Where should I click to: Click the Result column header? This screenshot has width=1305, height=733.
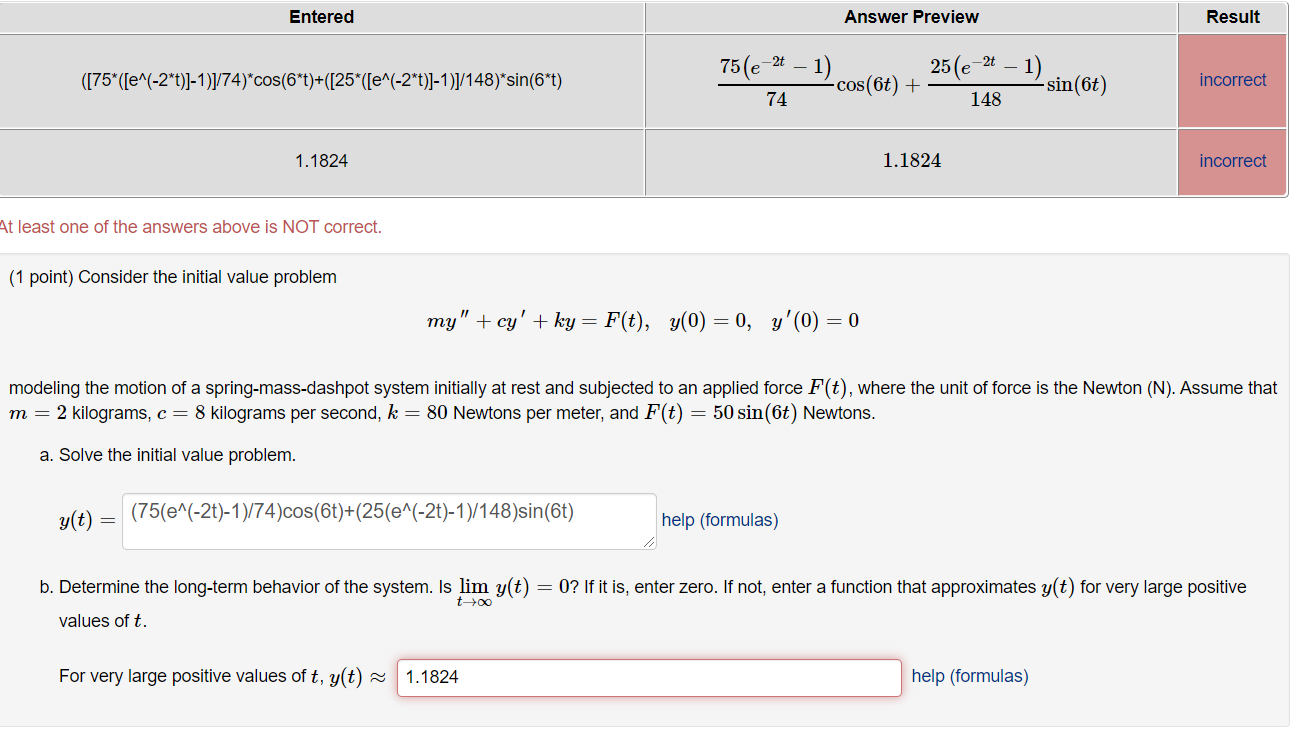[1232, 17]
